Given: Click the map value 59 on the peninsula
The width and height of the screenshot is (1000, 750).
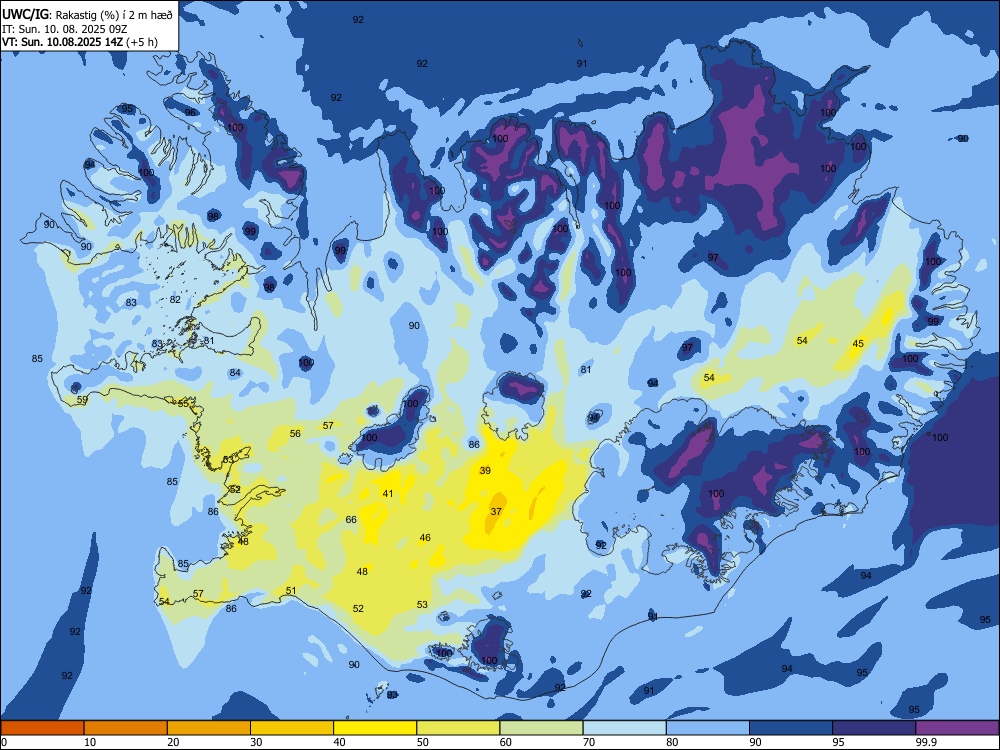Looking at the screenshot, I should [x=82, y=400].
